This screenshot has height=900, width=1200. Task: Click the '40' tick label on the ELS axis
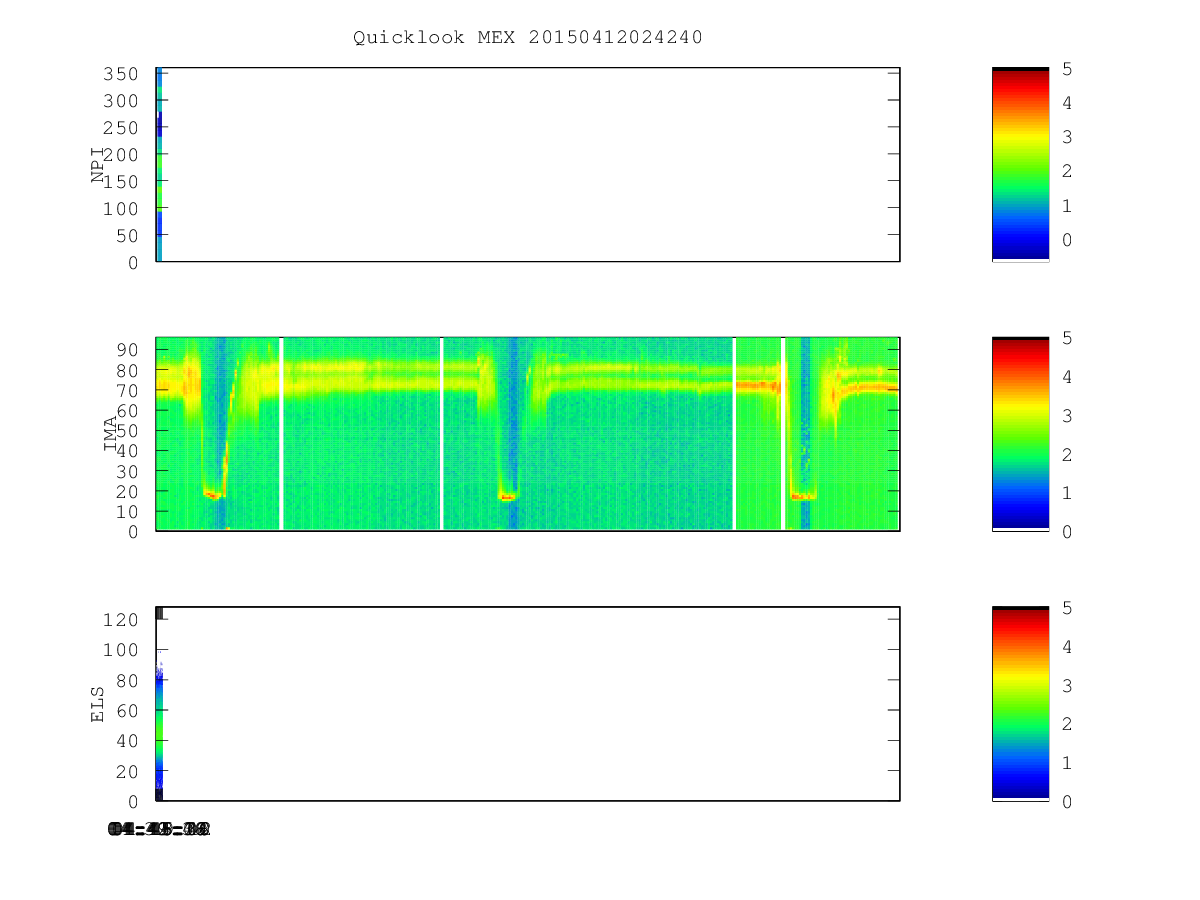click(127, 741)
